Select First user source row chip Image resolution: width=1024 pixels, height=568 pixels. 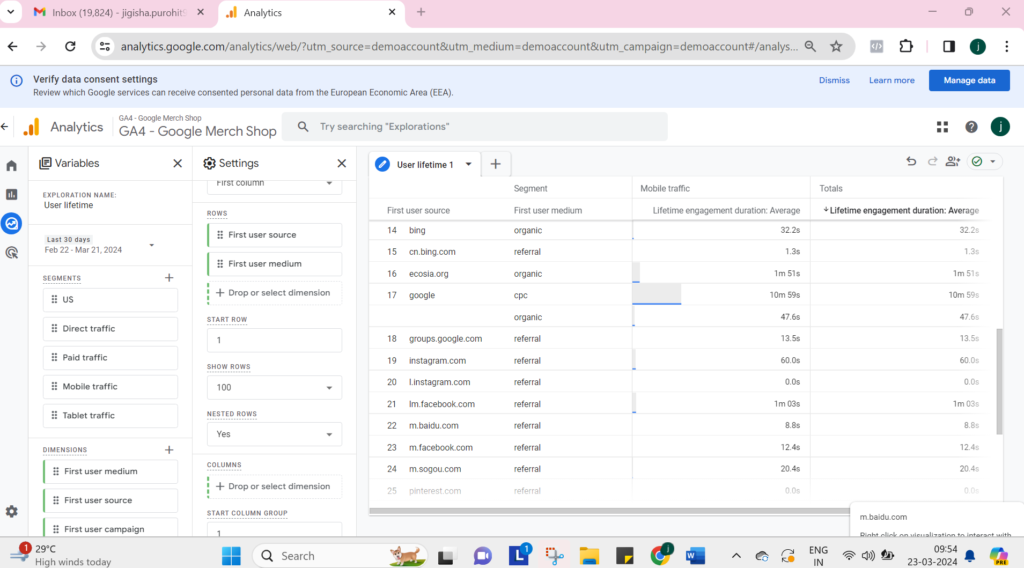click(274, 235)
